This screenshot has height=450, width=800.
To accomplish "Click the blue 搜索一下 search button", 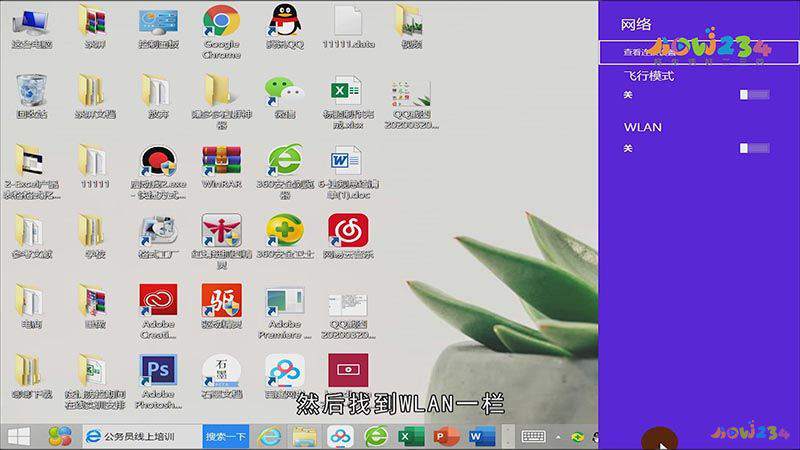I will [226, 437].
